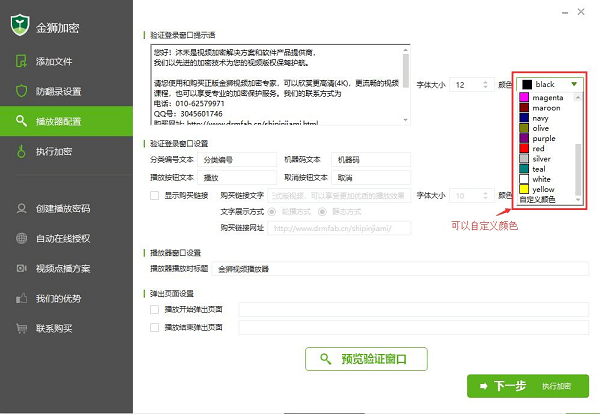
Task: Click the 创建播放密码 user icon
Action: tap(21, 209)
